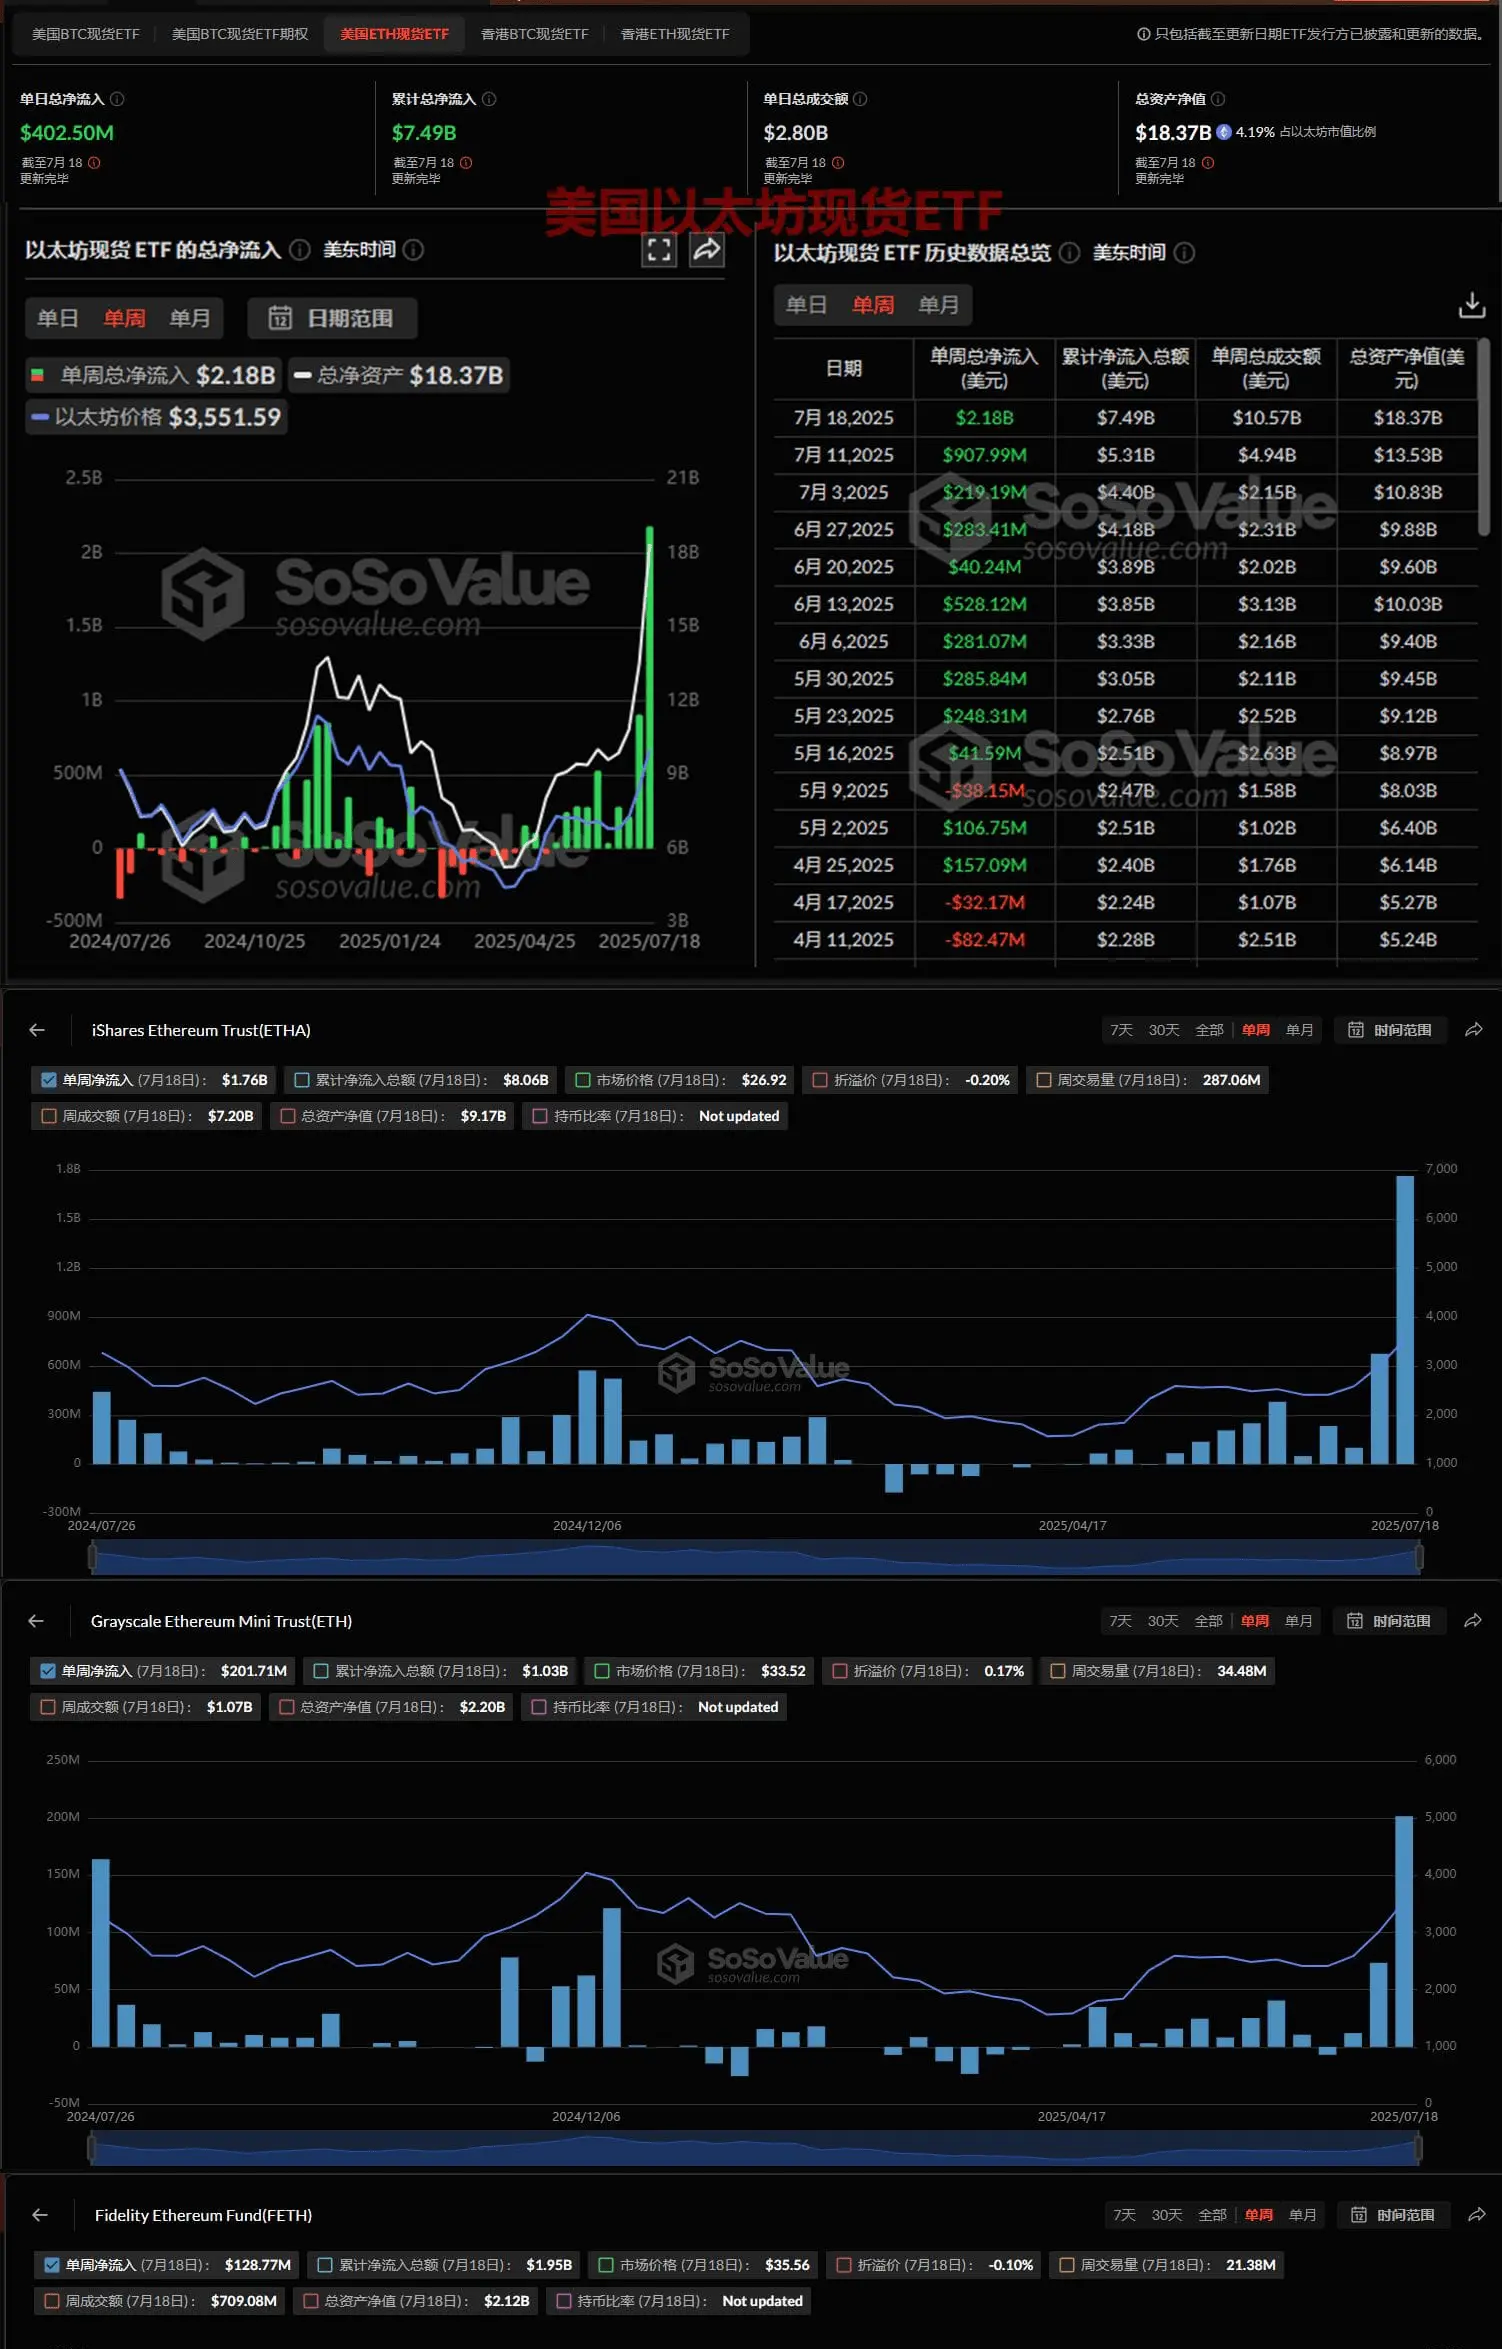Viewport: 1502px width, 2349px height.
Task: Click red clock icon under $402.50M
Action: click(94, 162)
